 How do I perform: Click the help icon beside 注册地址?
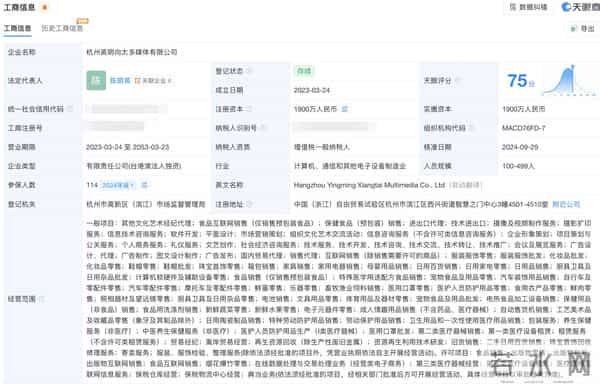pos(249,204)
